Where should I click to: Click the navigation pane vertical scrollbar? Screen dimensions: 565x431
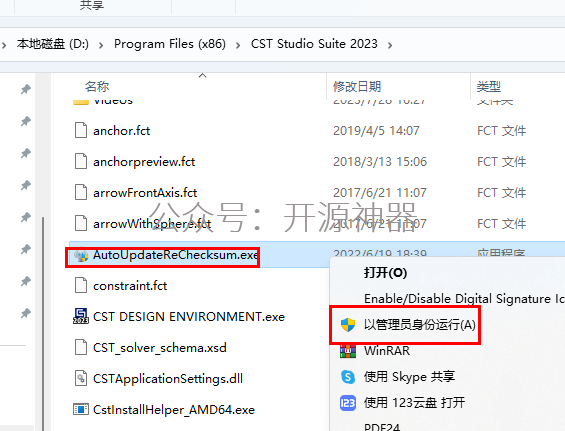pyautogui.click(x=43, y=323)
